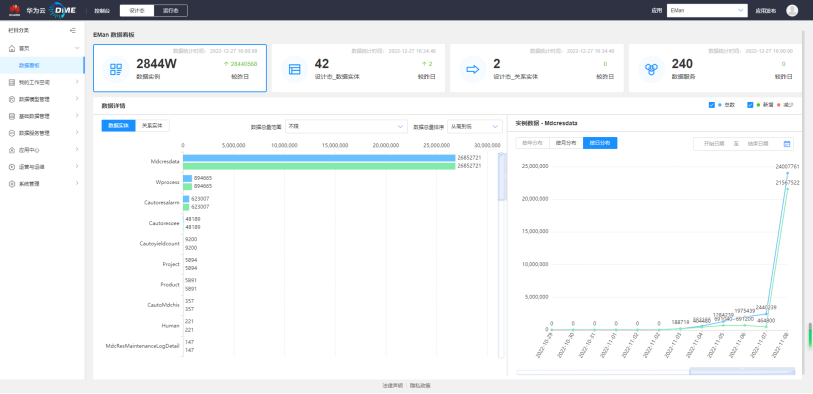Screen dimensions: 813x394
Task: Click the cubes icon on the 240 card
Action: pyautogui.click(x=651, y=69)
